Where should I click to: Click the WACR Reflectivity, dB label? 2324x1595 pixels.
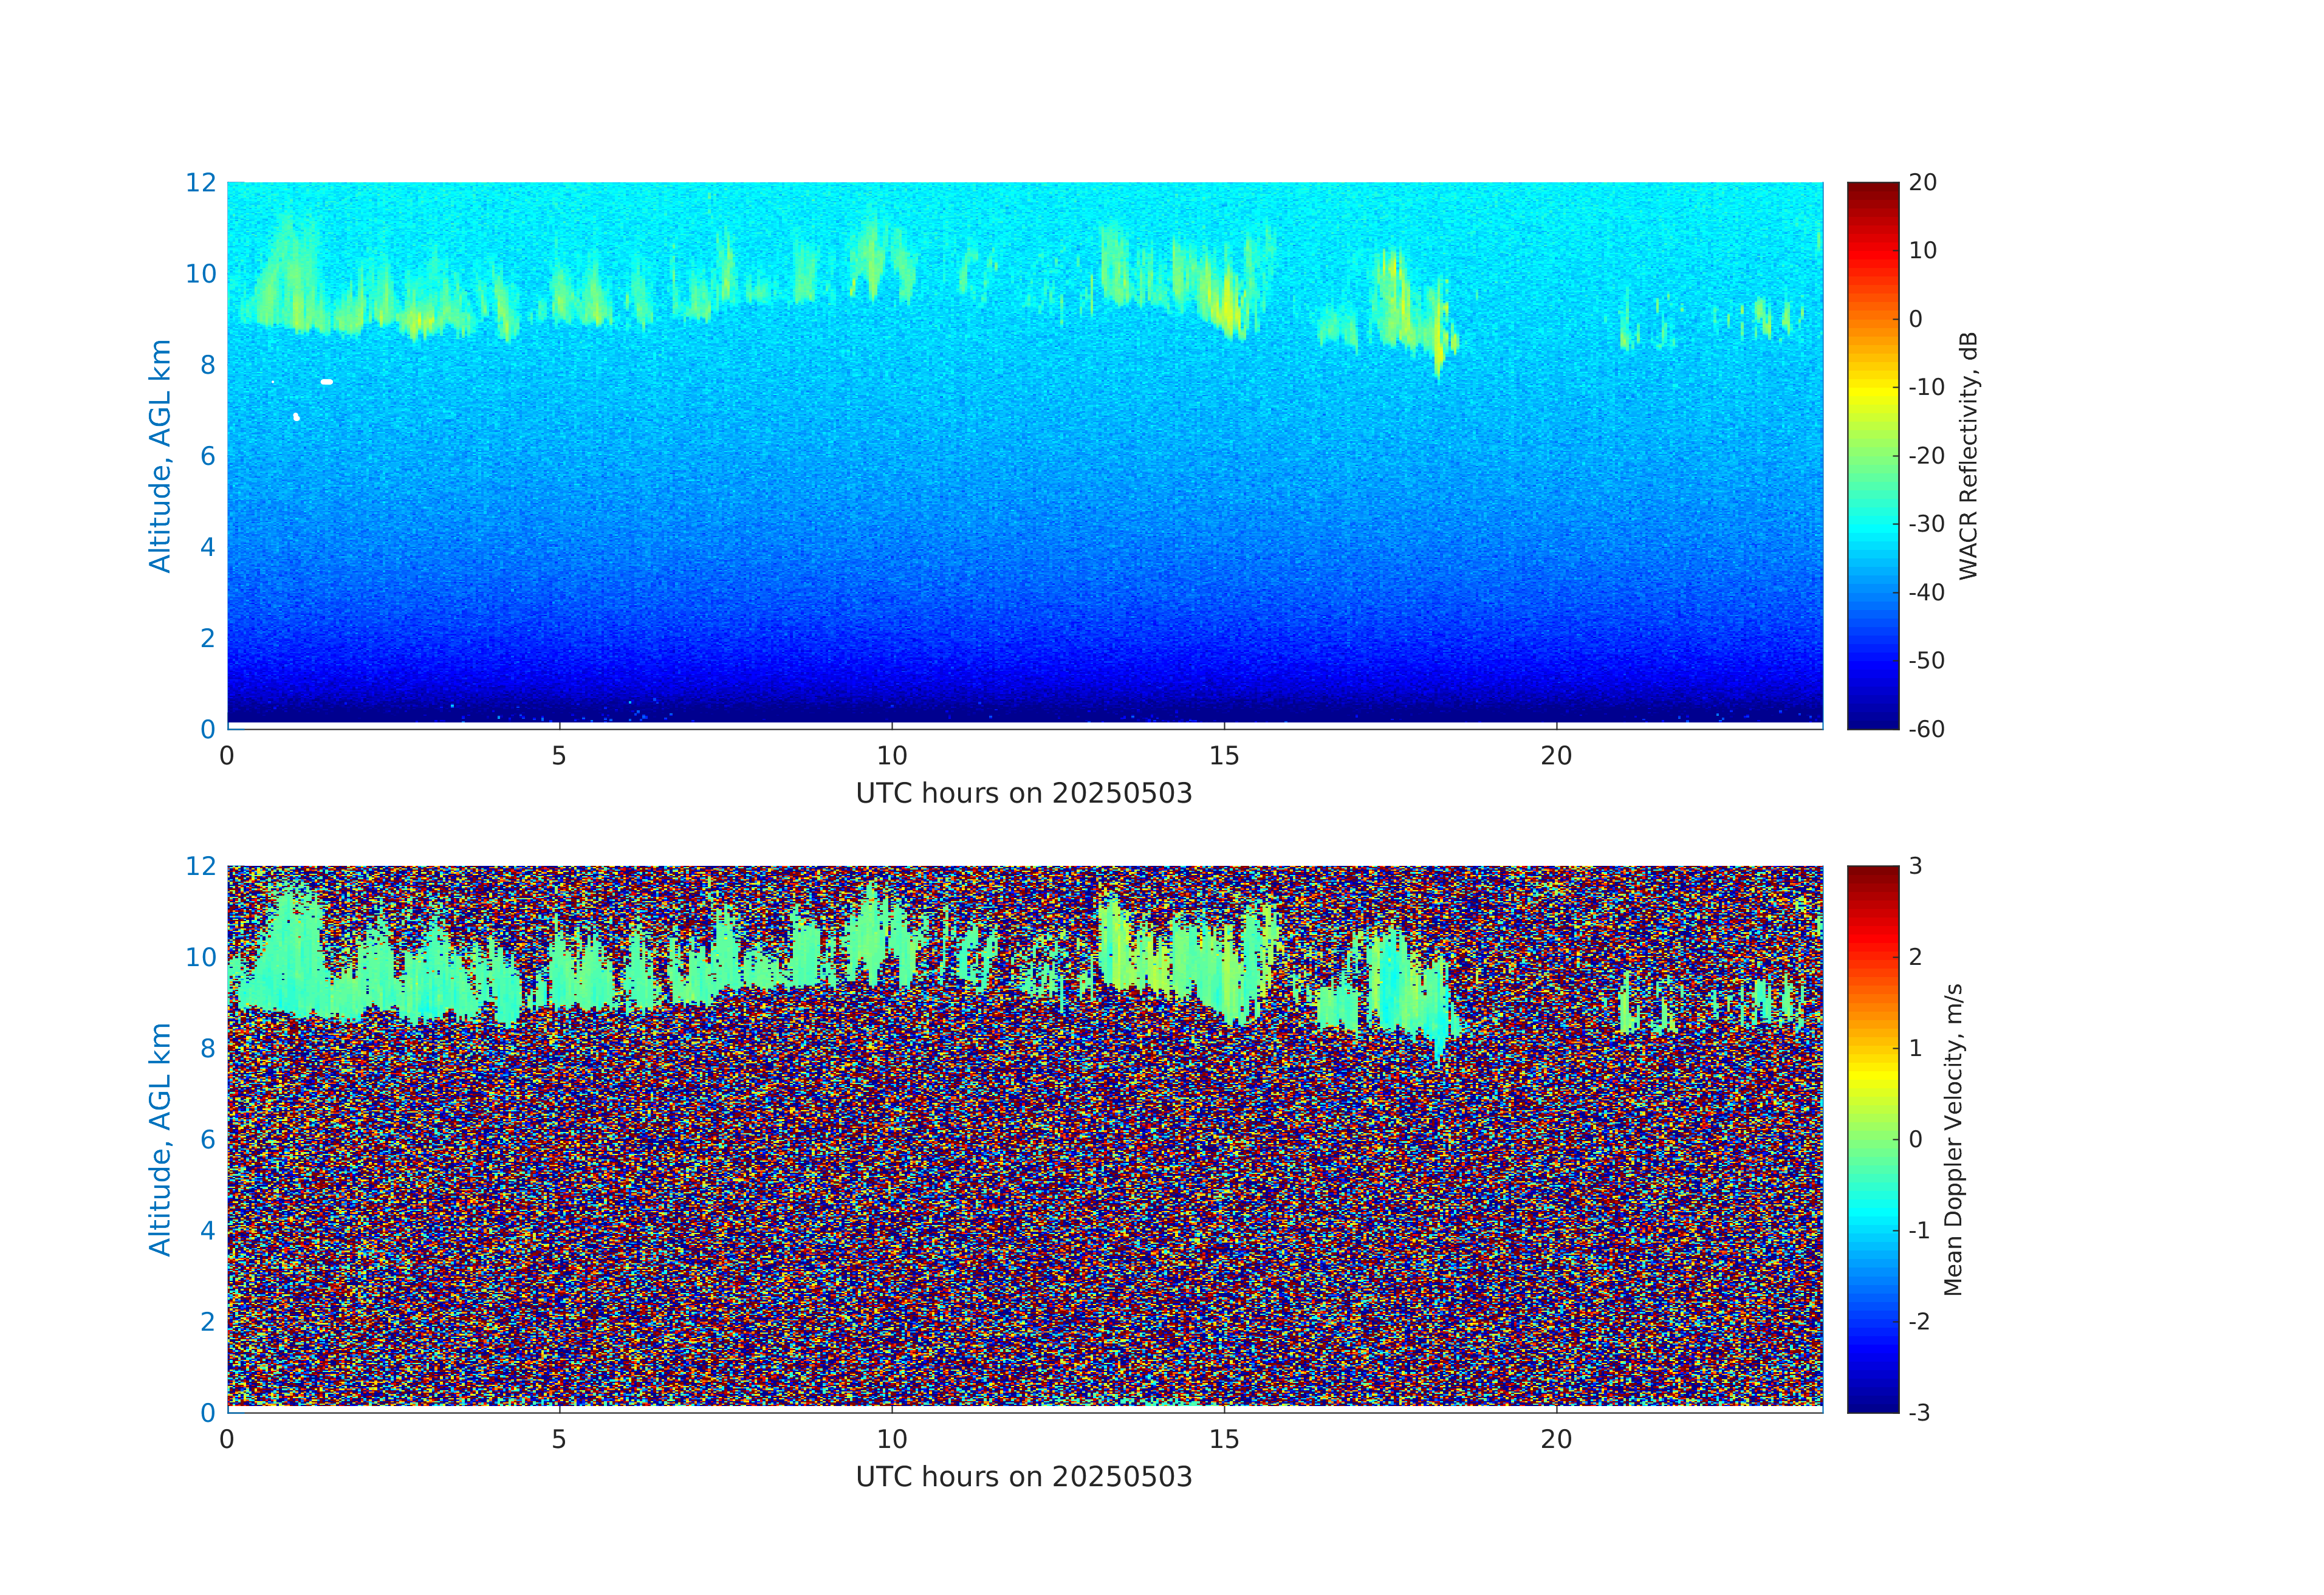[1968, 456]
